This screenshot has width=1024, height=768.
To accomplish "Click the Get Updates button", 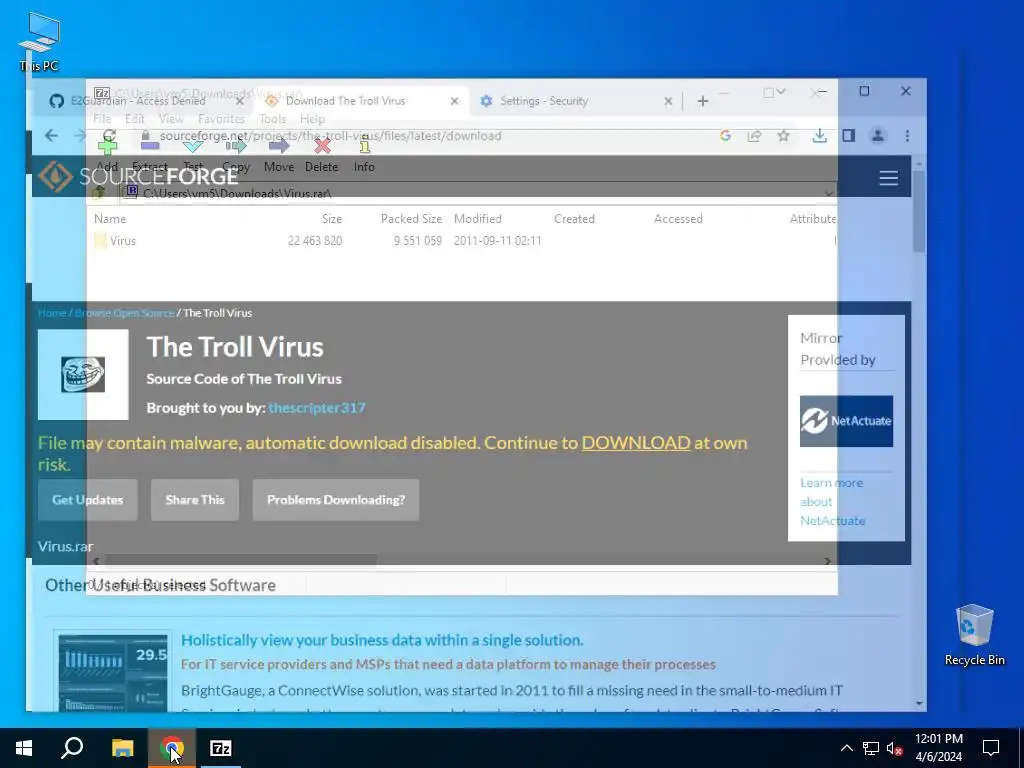I will coord(88,500).
